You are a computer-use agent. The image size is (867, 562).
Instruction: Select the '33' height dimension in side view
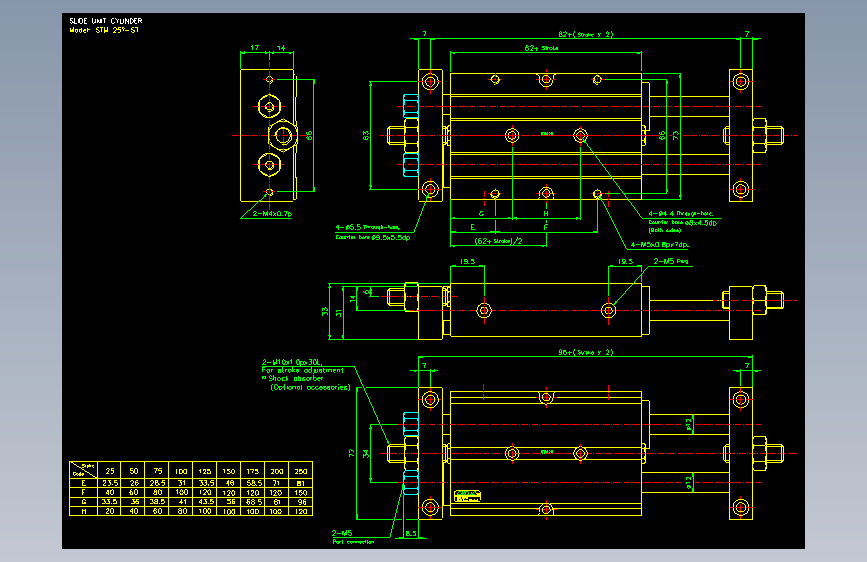click(x=325, y=311)
